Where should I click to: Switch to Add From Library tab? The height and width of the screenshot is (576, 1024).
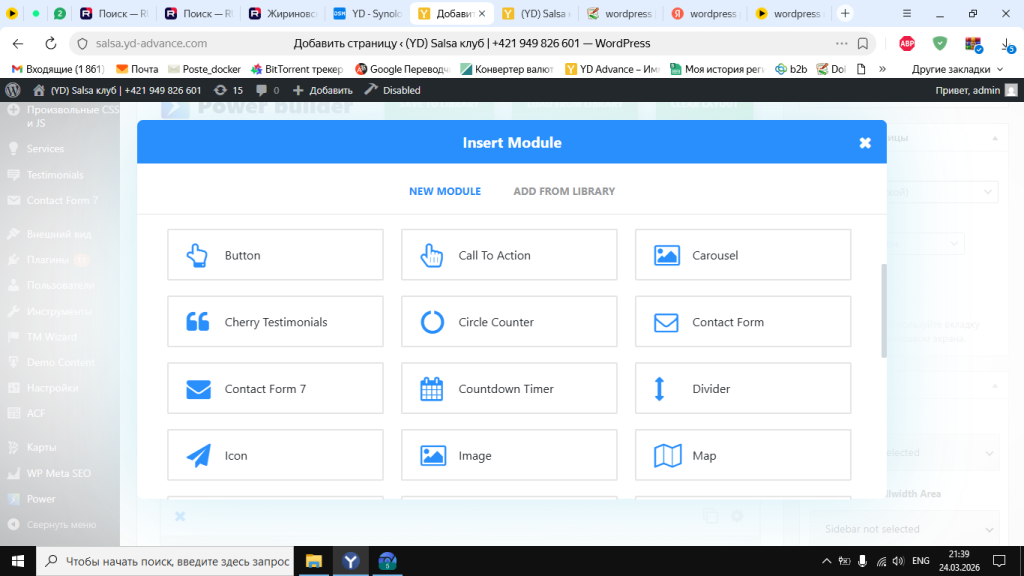tap(564, 191)
